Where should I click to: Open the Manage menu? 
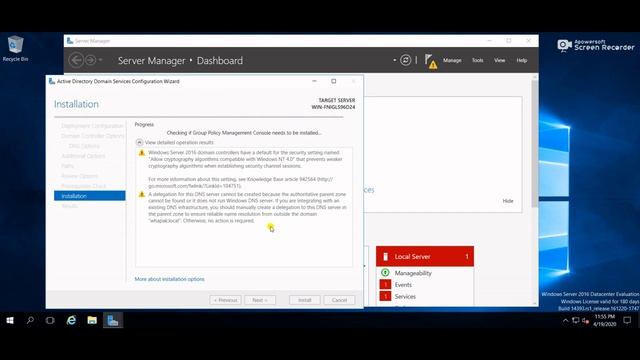[452, 60]
